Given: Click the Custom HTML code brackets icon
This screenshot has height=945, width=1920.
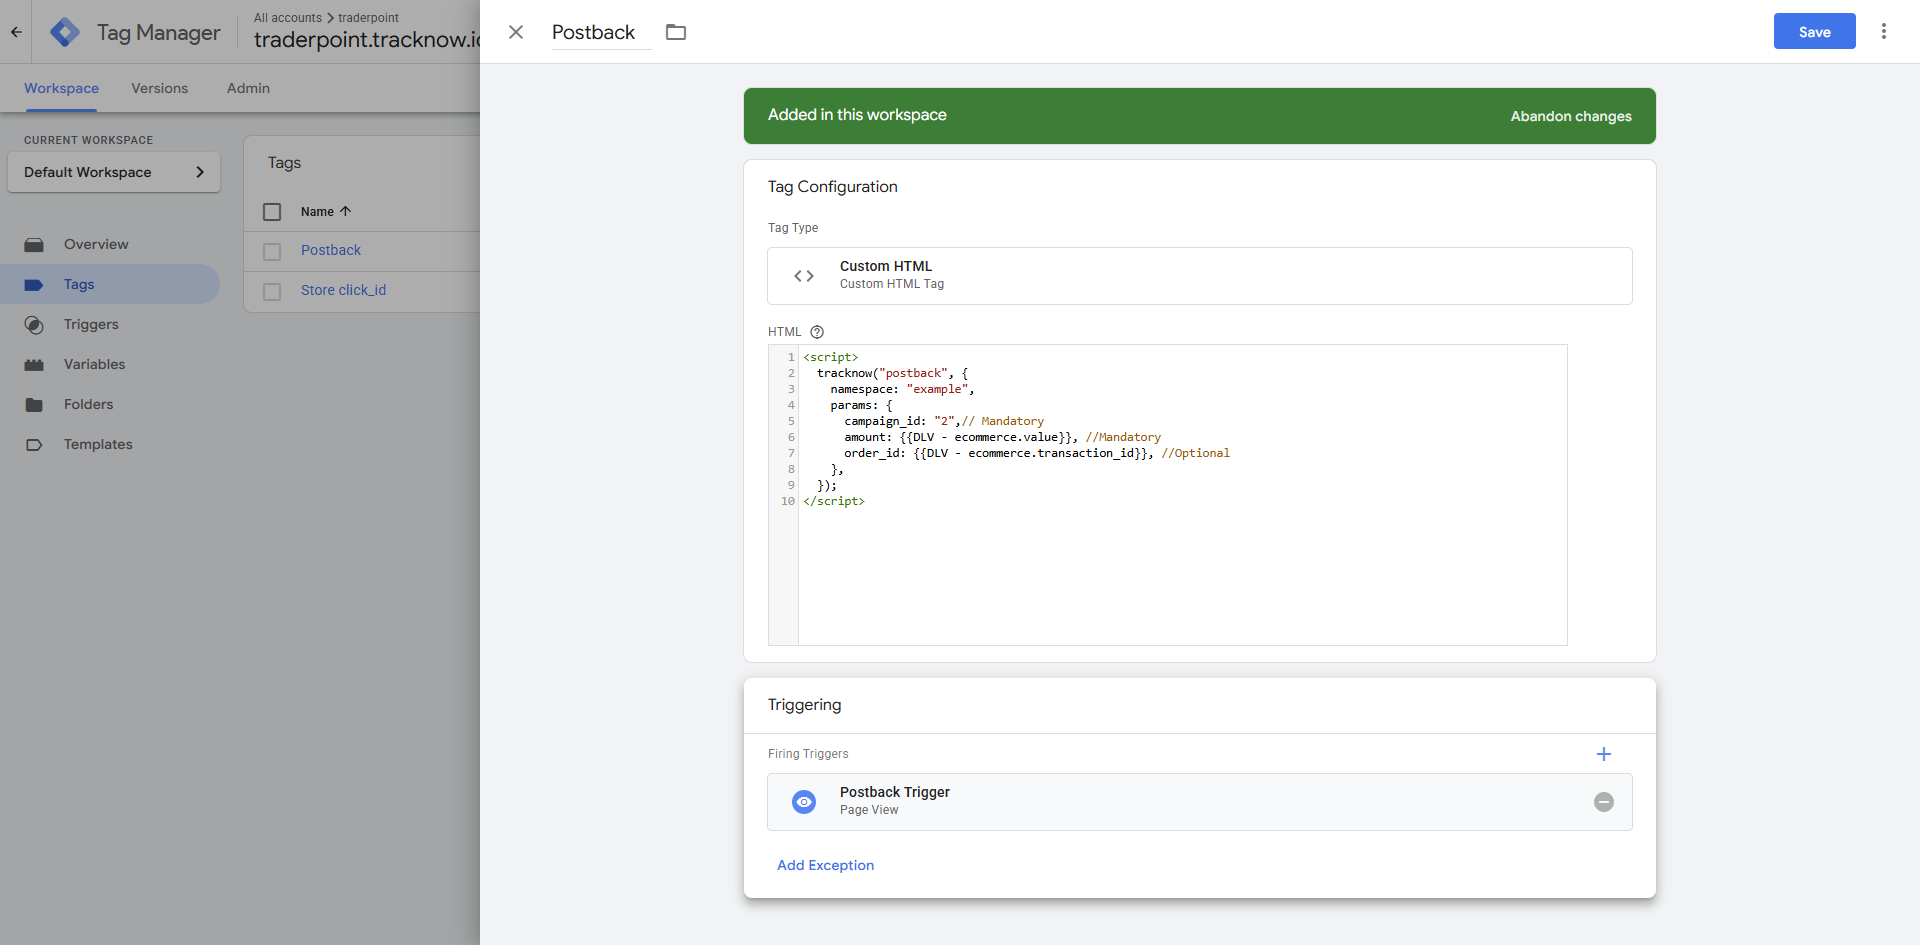Looking at the screenshot, I should (x=804, y=276).
